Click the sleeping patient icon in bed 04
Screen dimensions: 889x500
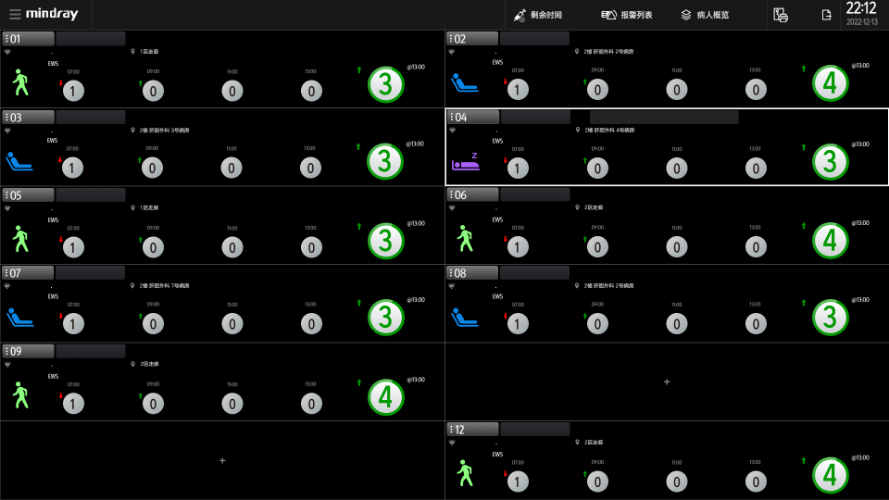[465, 160]
